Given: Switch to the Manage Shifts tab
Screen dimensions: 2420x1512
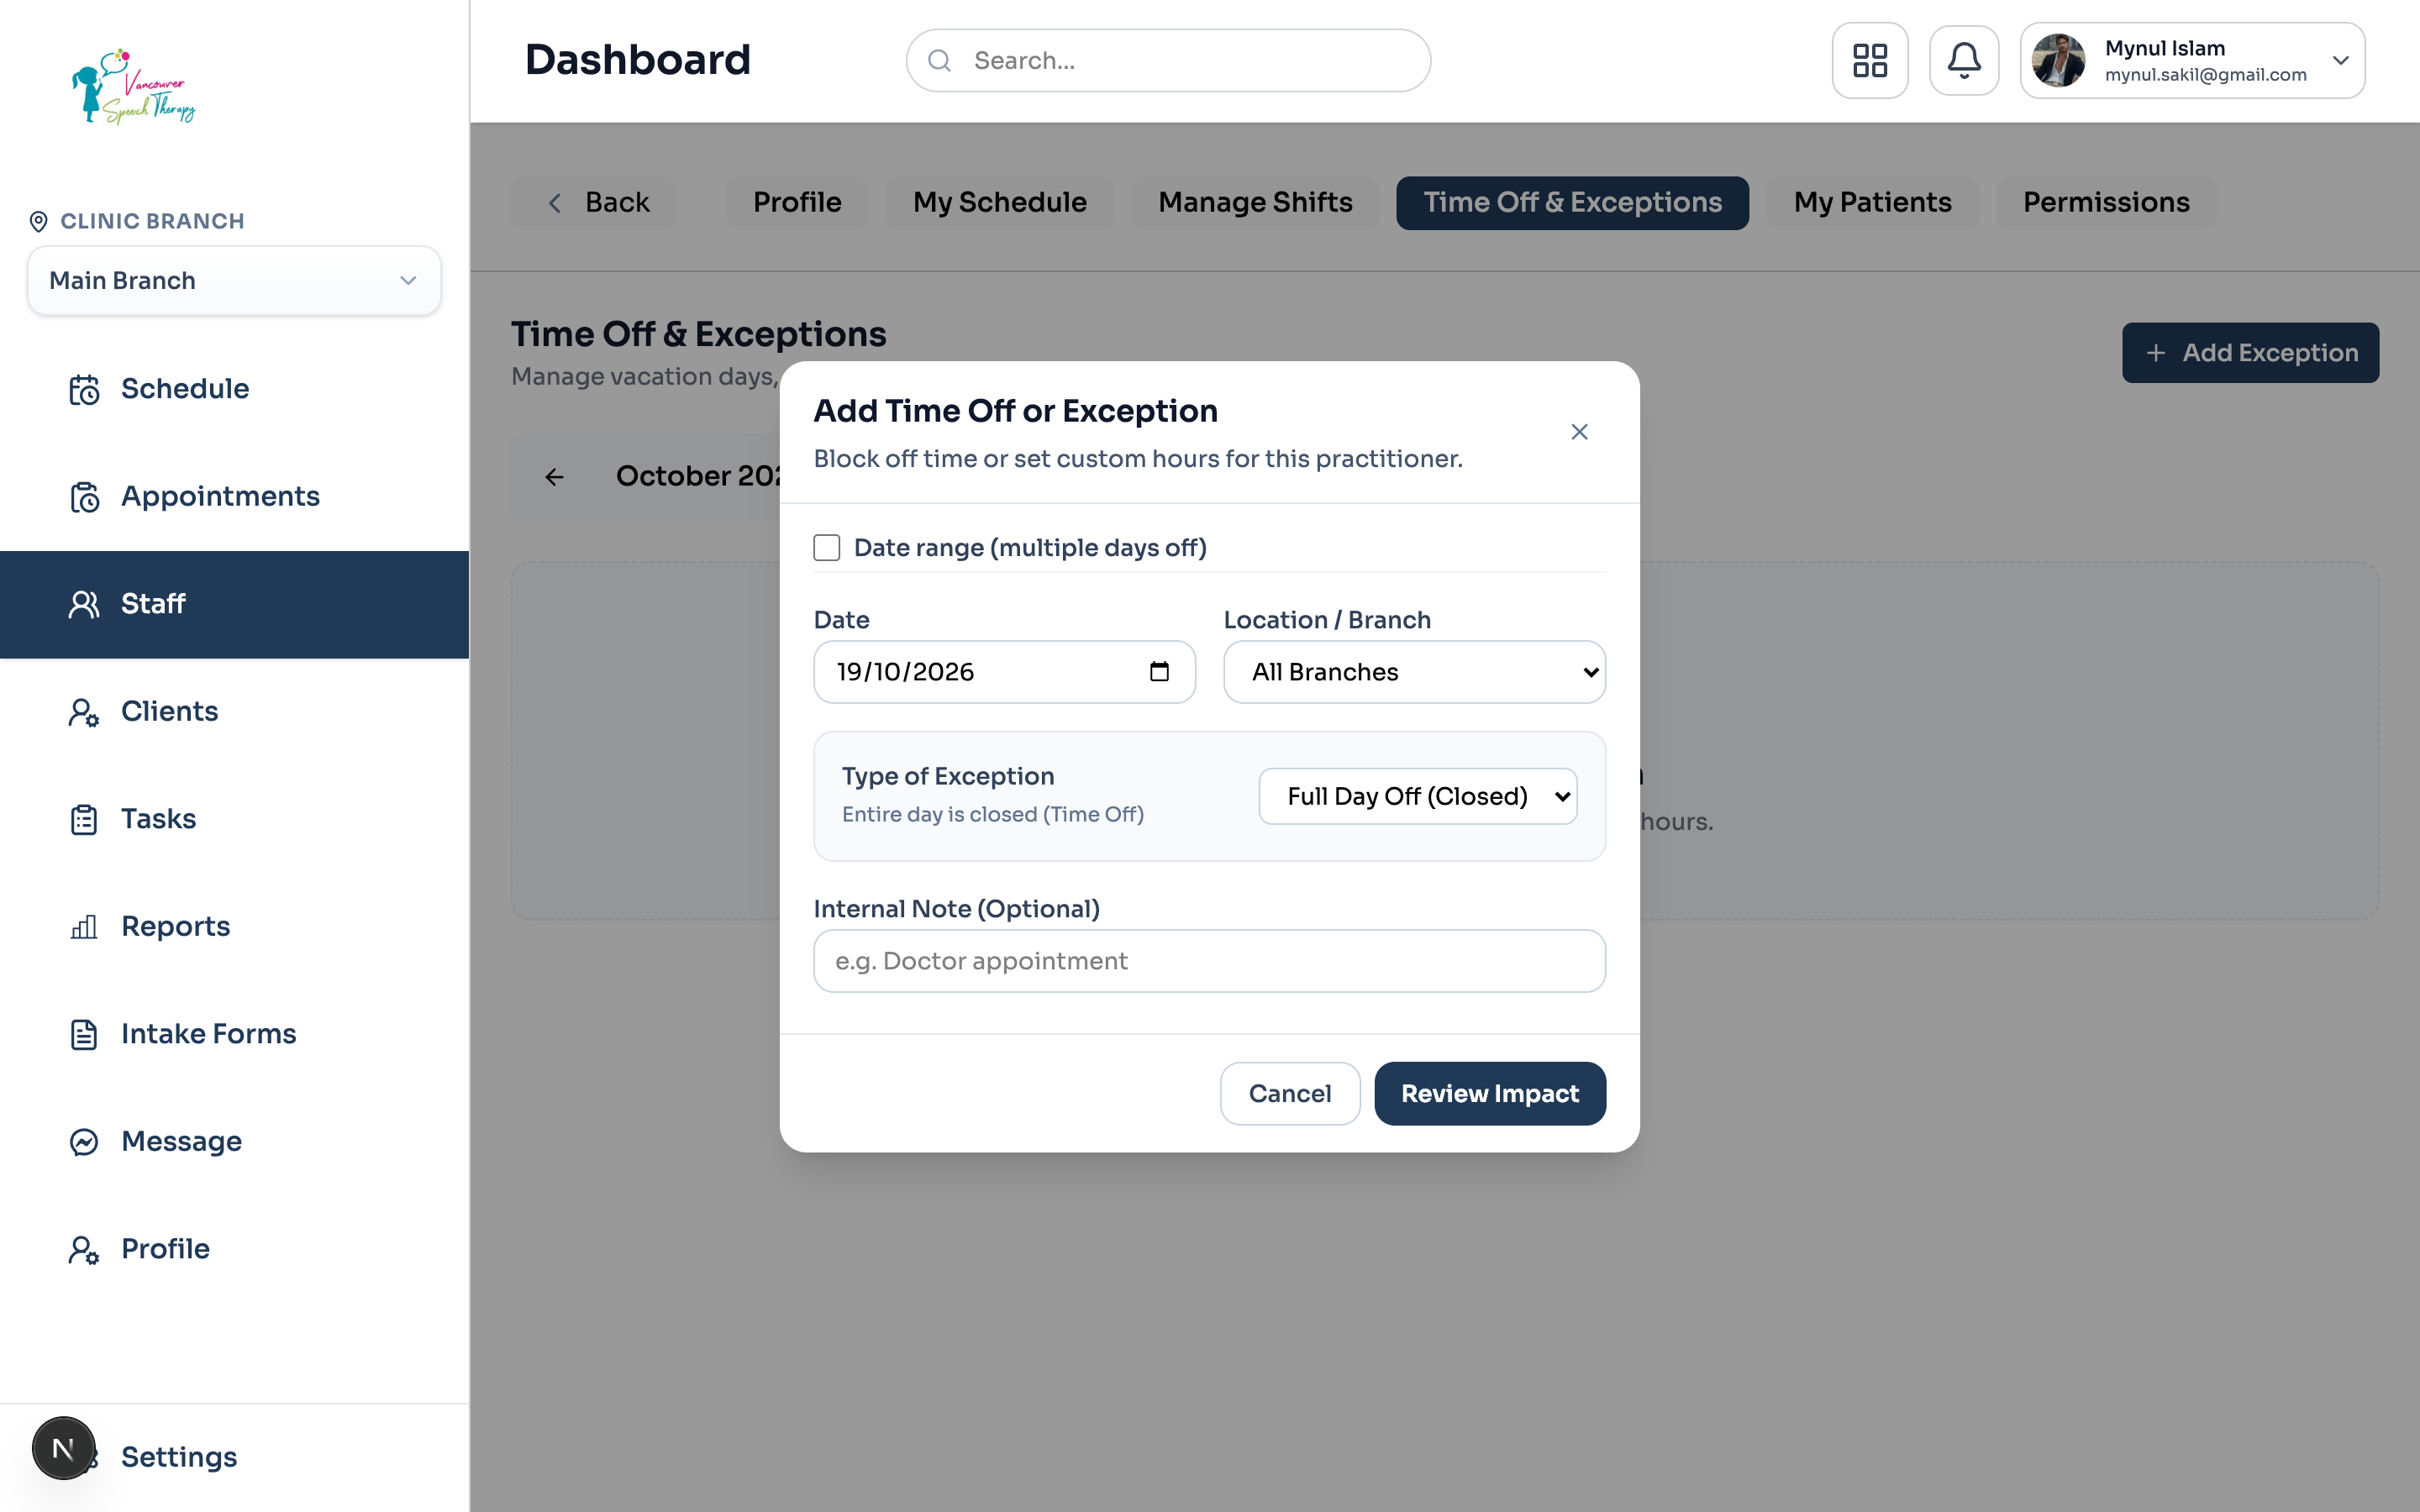Looking at the screenshot, I should click(x=1254, y=203).
